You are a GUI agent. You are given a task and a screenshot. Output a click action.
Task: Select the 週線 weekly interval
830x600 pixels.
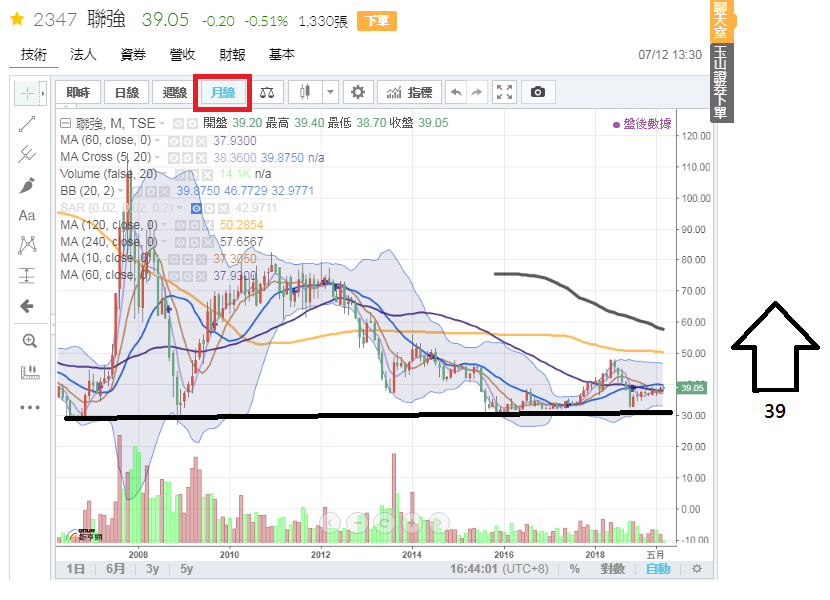click(175, 93)
